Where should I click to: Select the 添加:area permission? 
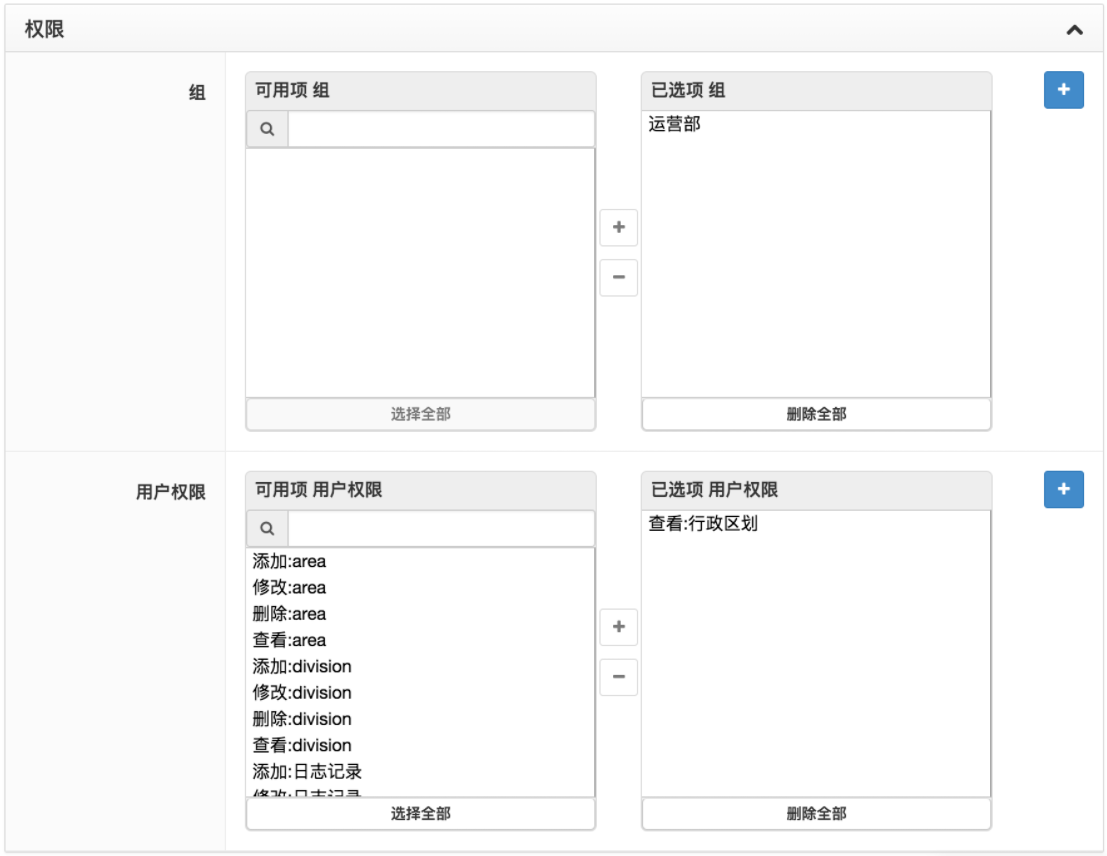[421, 561]
